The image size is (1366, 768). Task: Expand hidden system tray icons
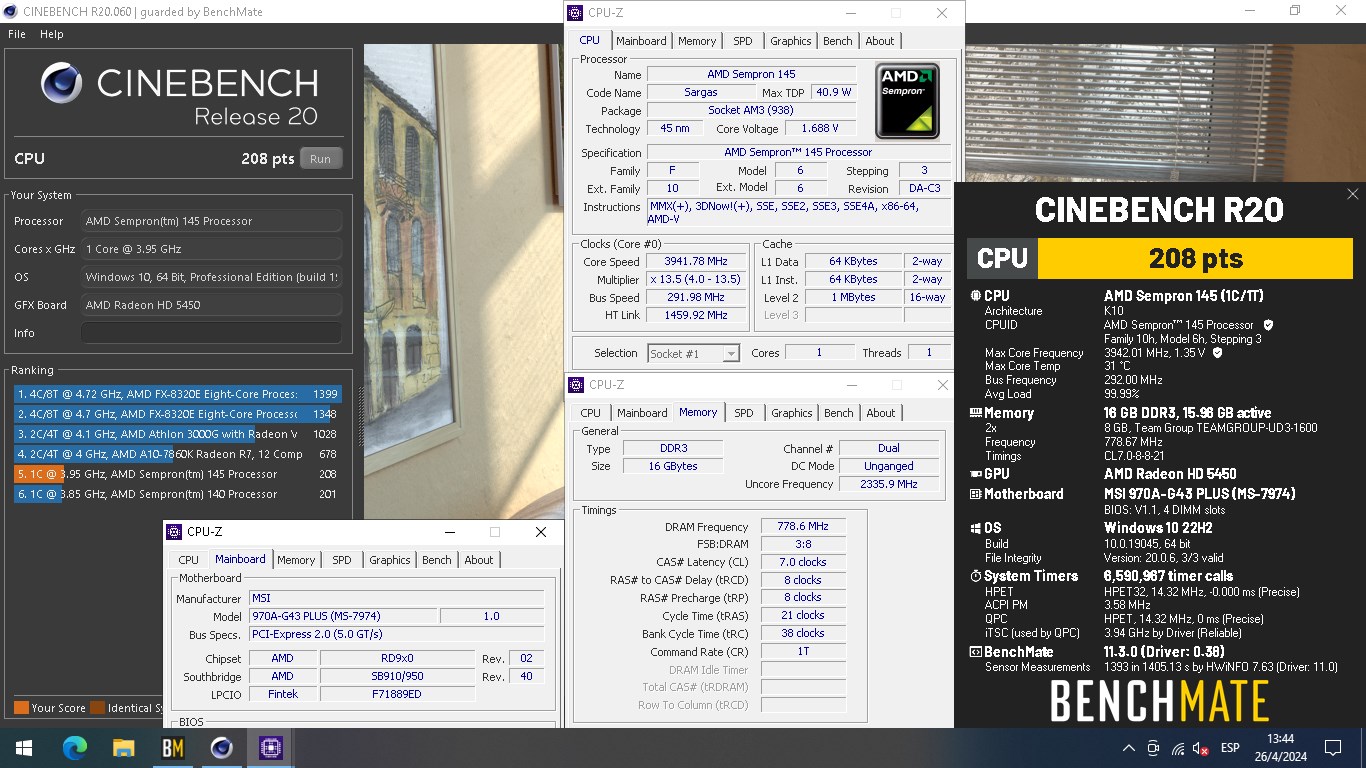pyautogui.click(x=1128, y=748)
